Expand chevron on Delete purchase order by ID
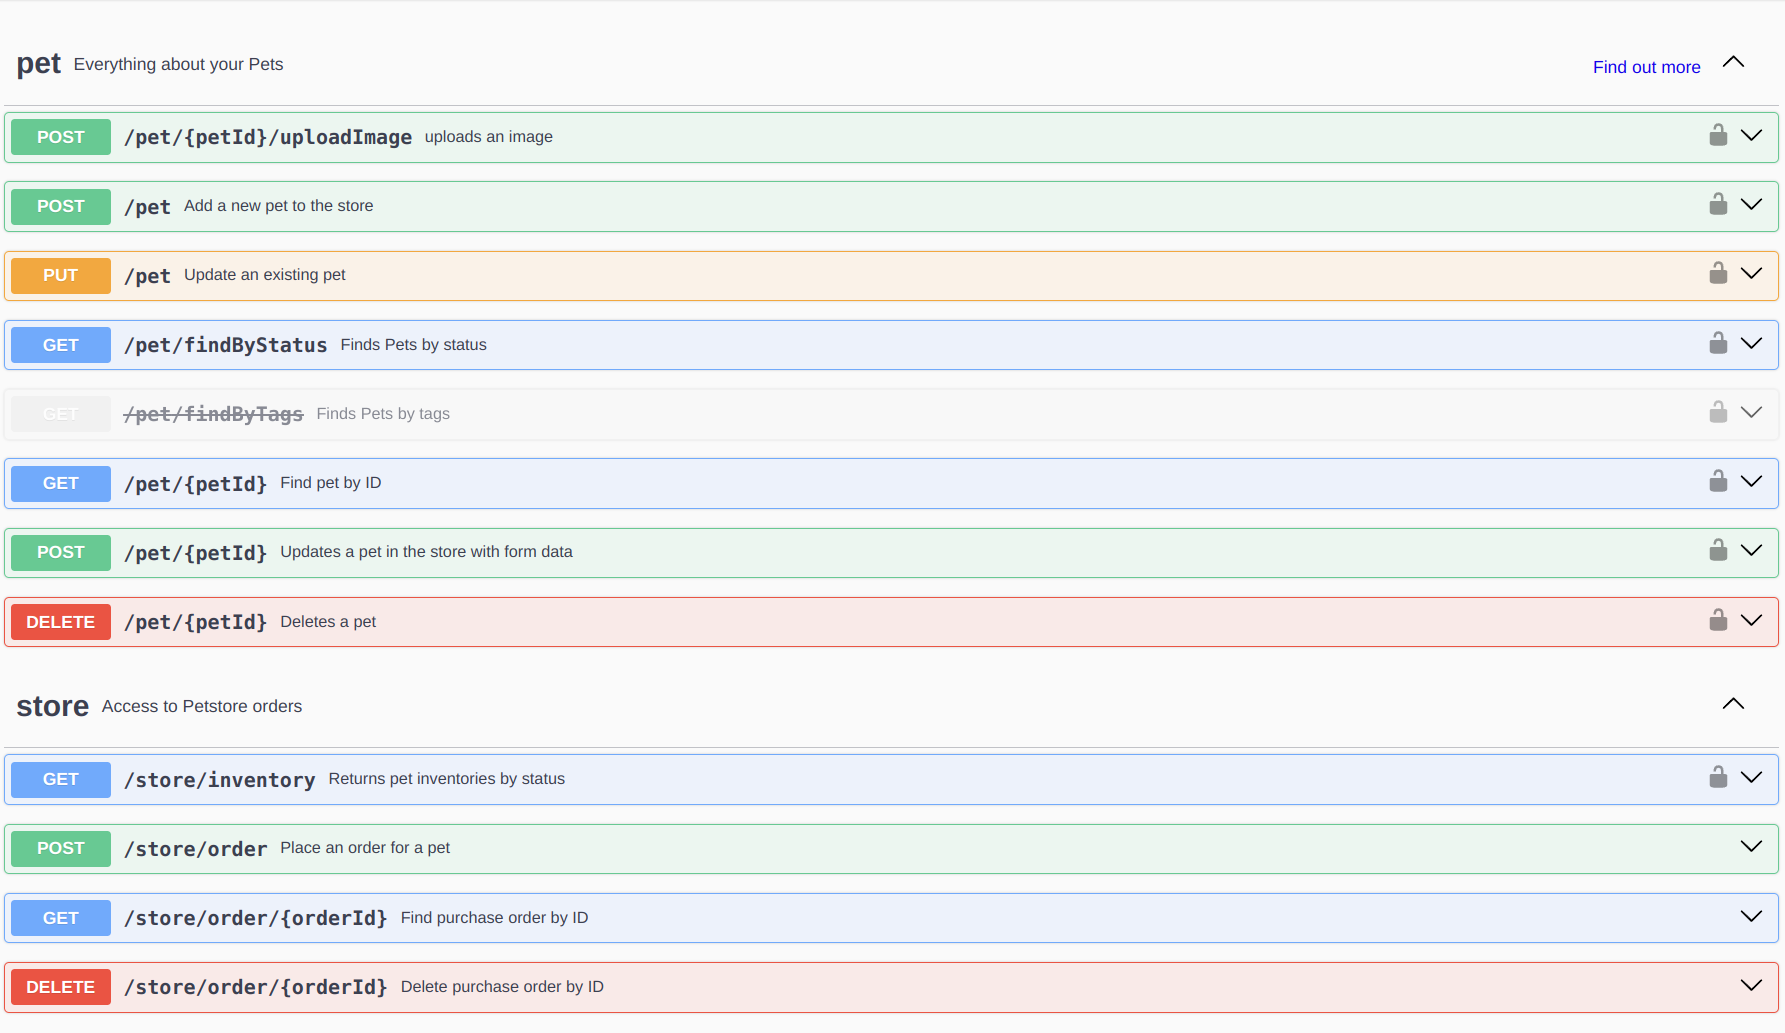This screenshot has height=1033, width=1785. 1751,985
